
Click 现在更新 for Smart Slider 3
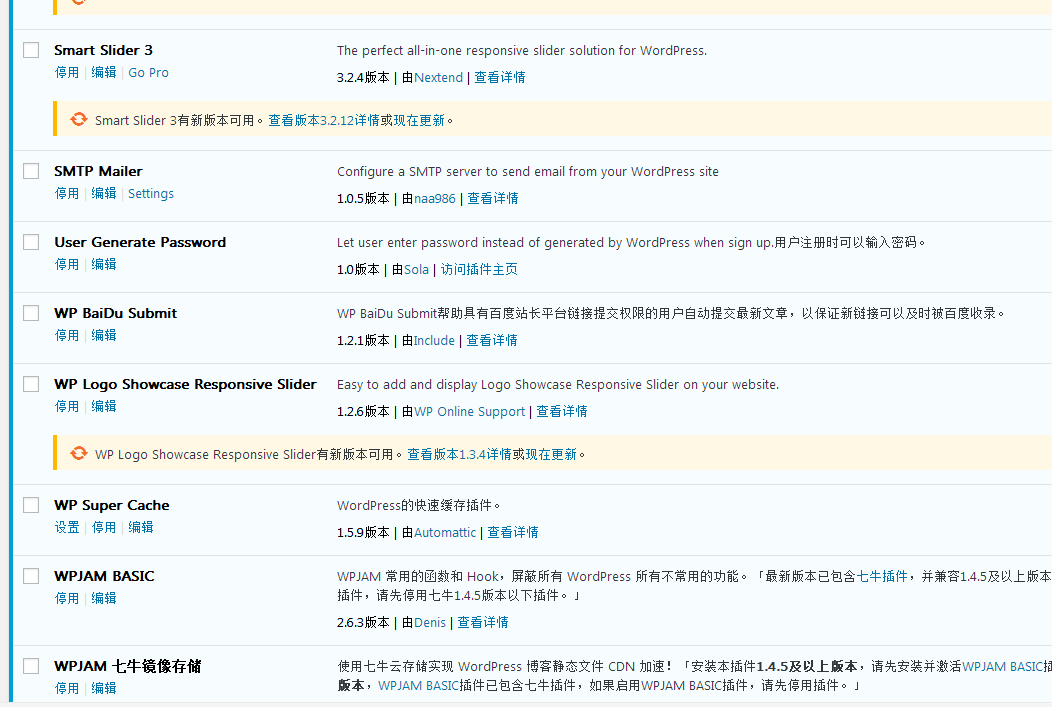click(x=419, y=120)
